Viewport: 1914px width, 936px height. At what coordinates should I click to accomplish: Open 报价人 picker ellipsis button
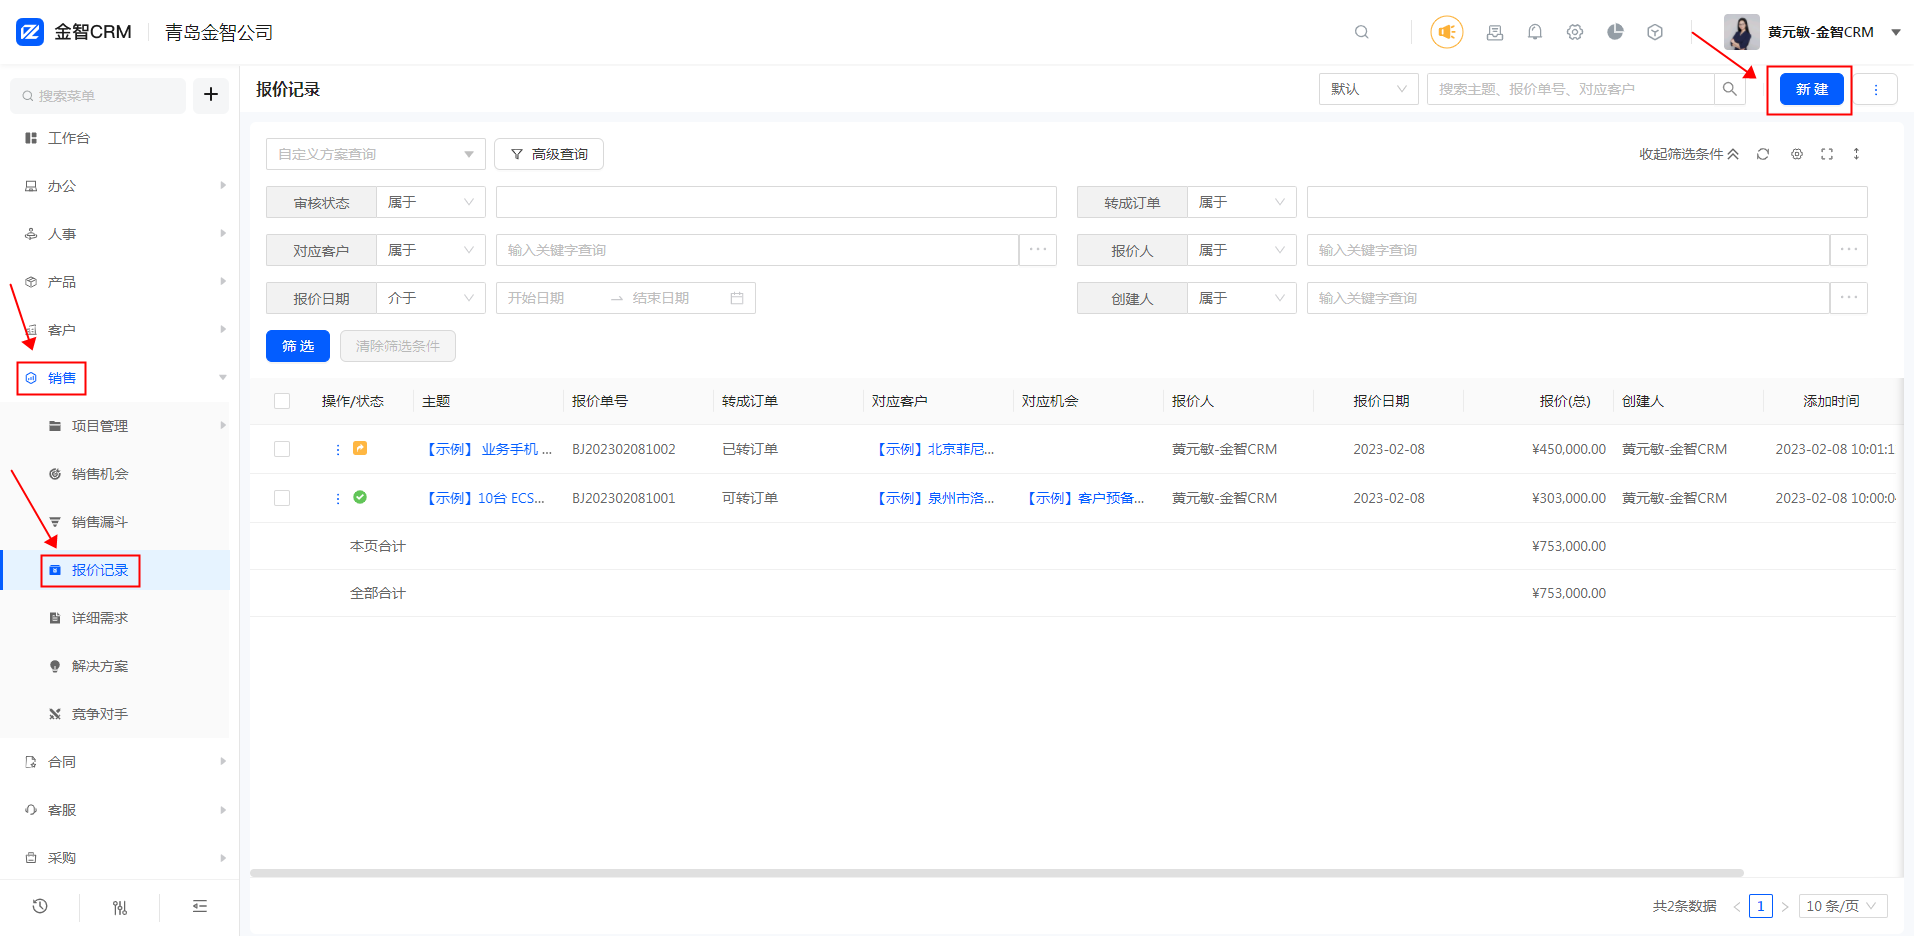pos(1849,250)
